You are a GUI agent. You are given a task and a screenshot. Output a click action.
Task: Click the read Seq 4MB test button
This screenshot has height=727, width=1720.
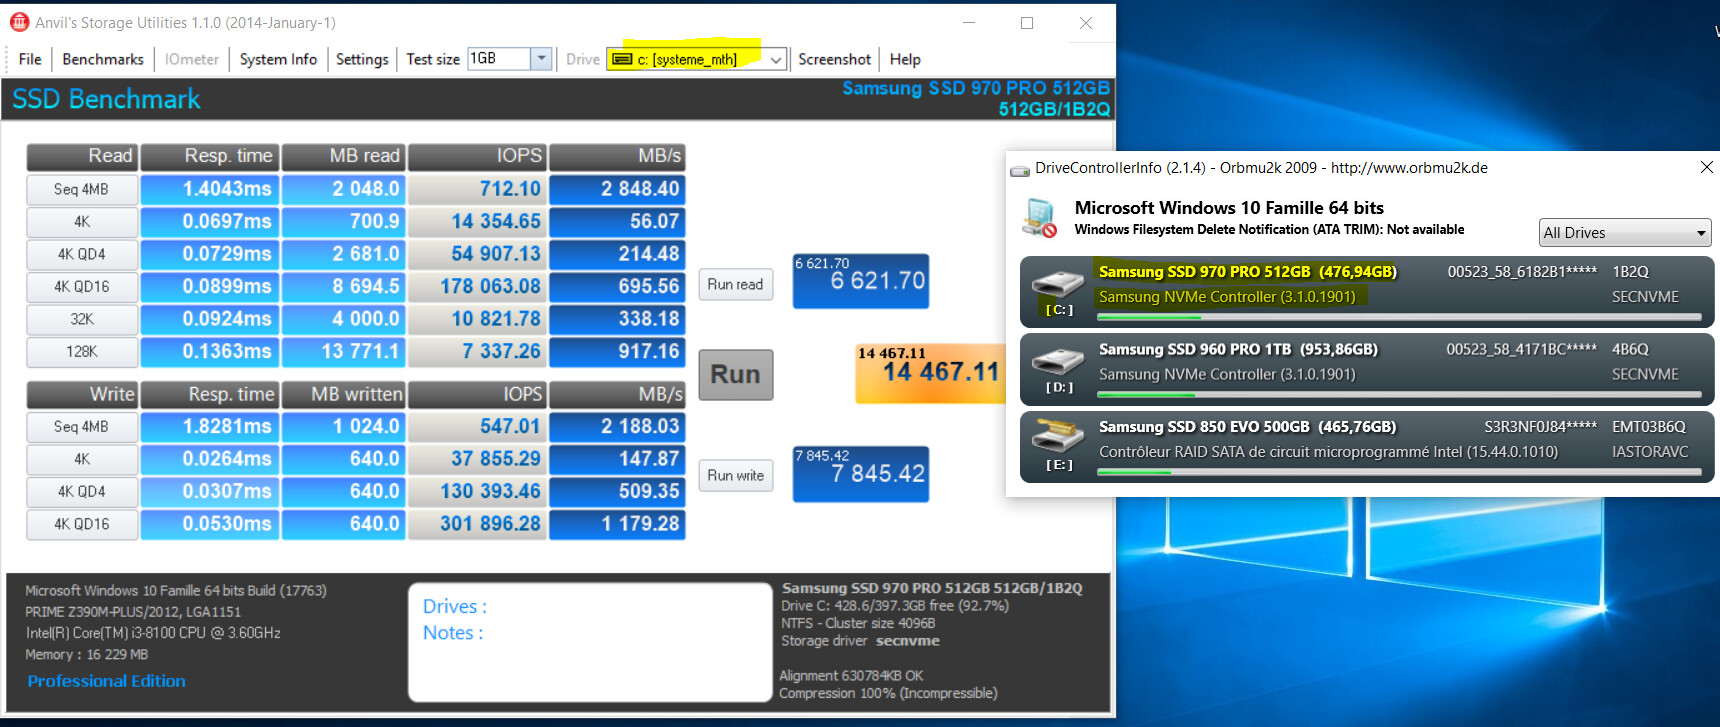[x=82, y=189]
